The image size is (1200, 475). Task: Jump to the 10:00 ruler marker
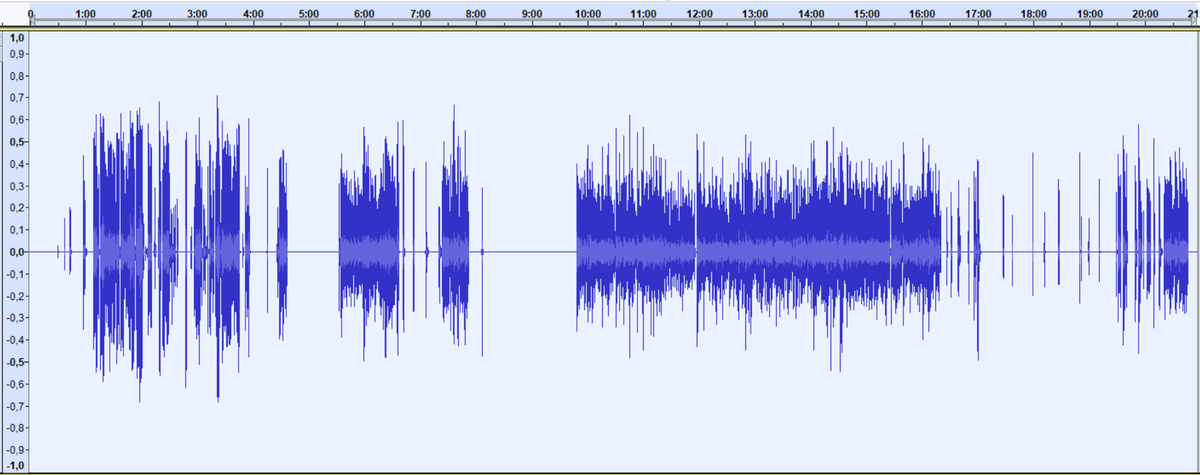click(588, 15)
